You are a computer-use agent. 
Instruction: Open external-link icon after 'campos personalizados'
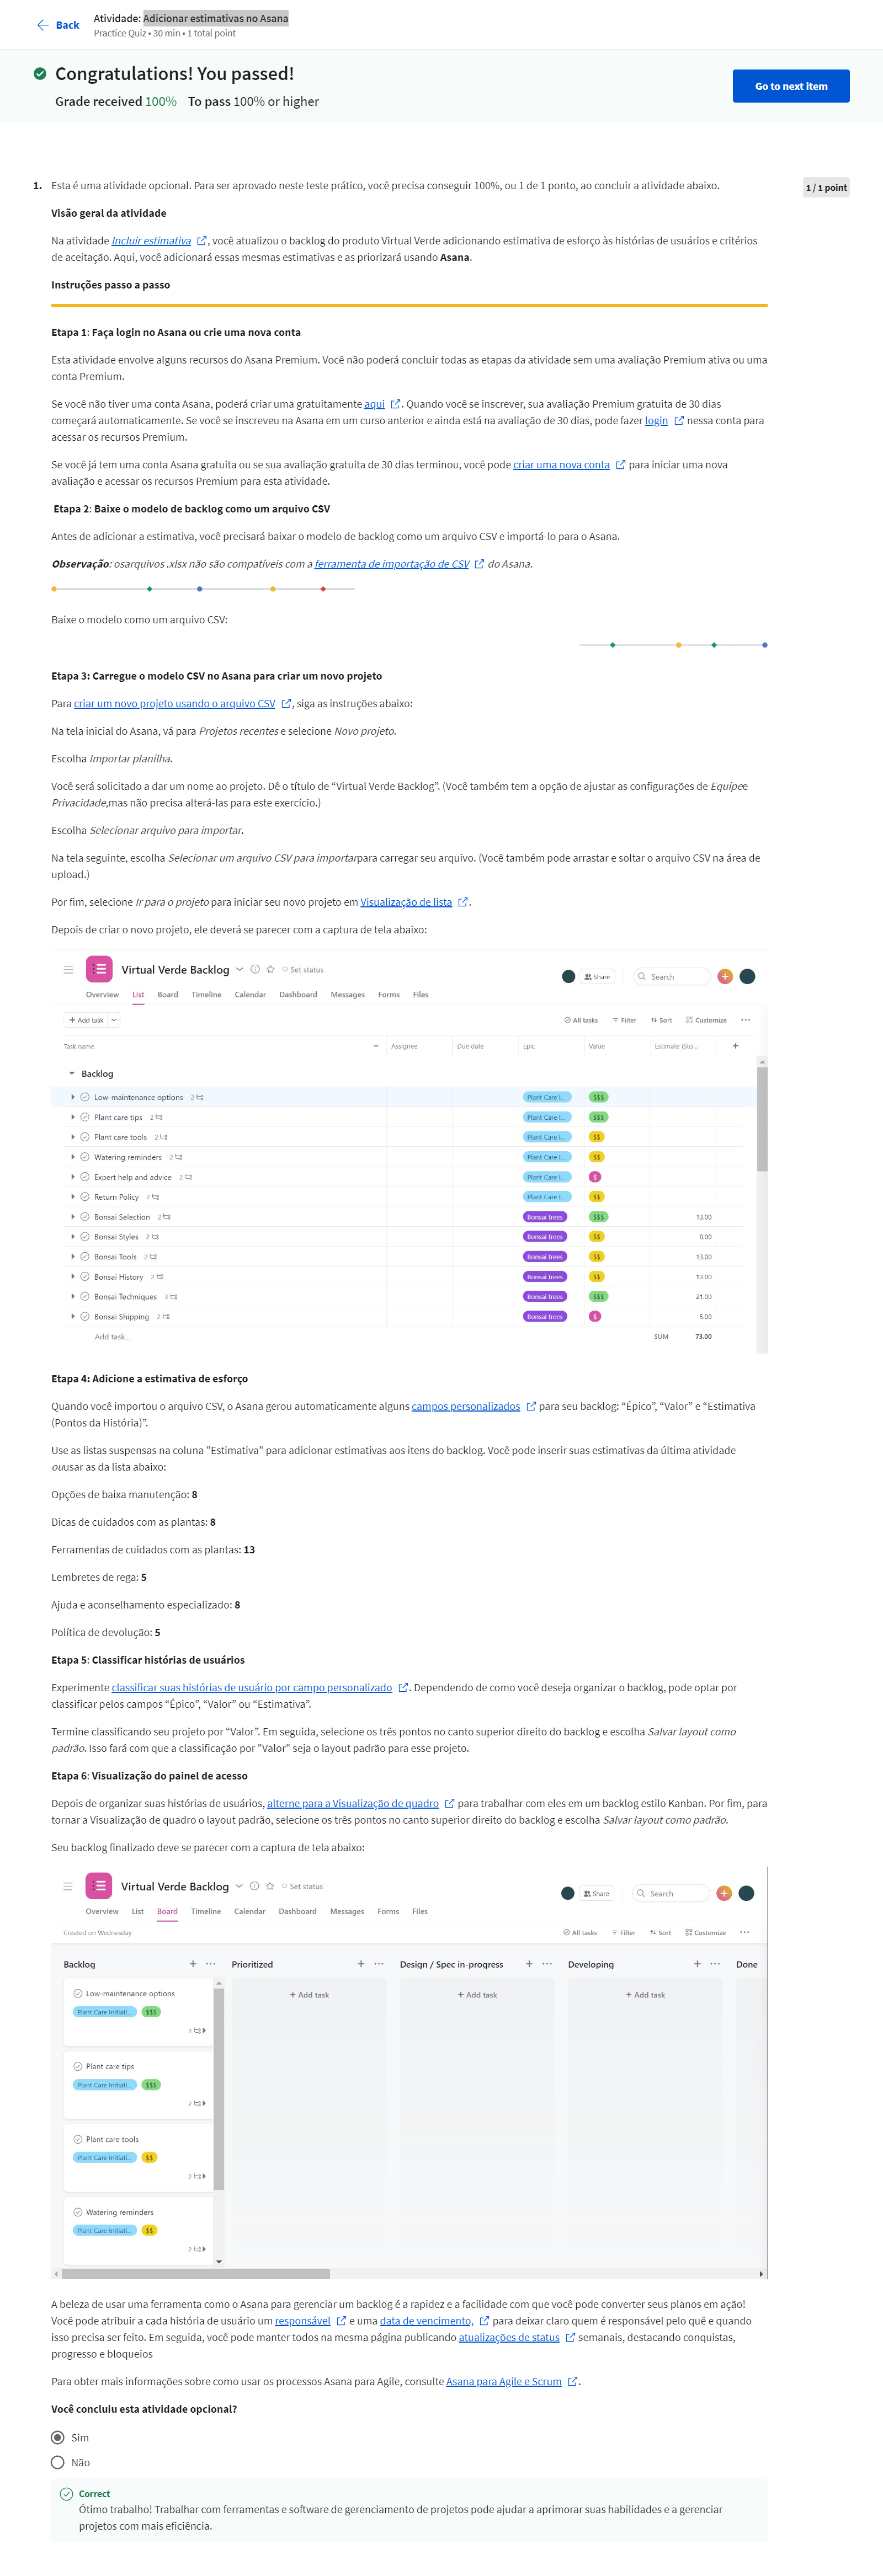point(531,1406)
